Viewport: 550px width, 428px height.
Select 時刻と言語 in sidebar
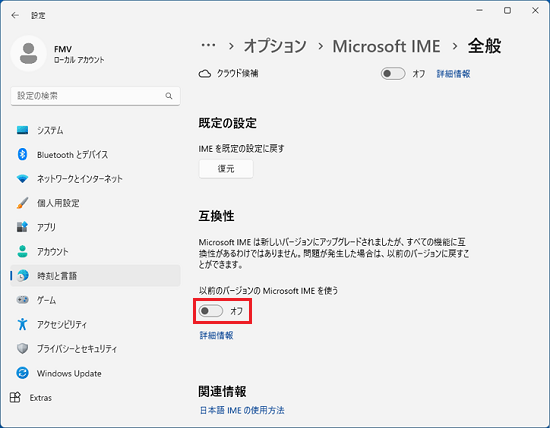coord(95,276)
